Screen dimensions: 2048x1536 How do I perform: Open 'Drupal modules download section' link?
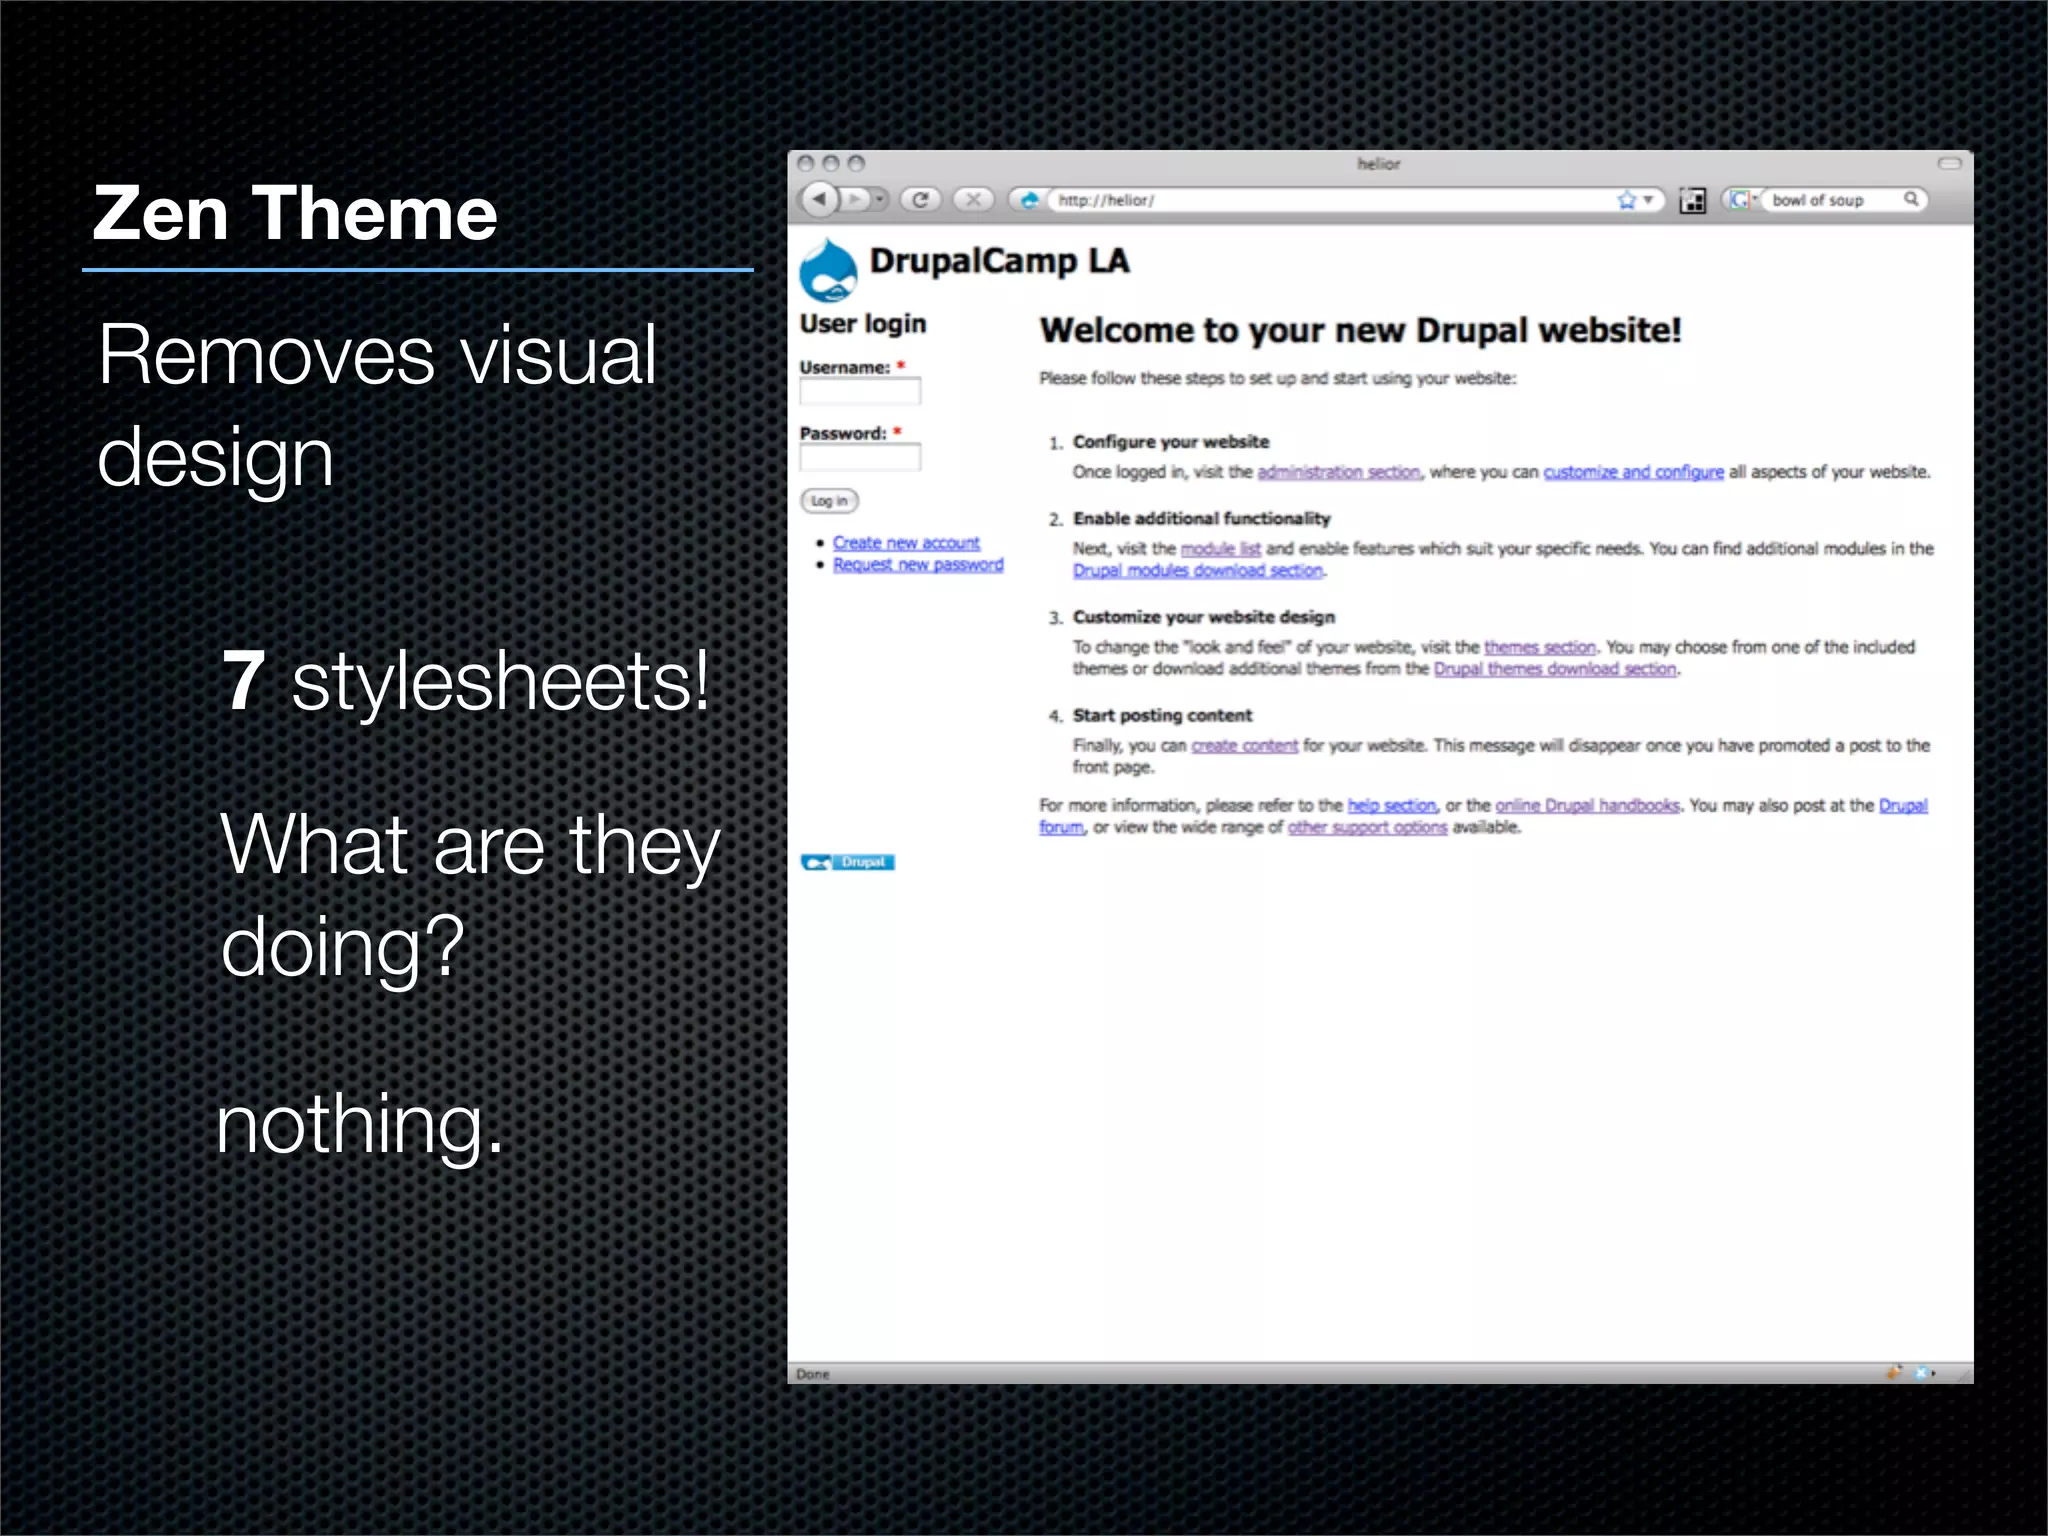coord(1197,570)
